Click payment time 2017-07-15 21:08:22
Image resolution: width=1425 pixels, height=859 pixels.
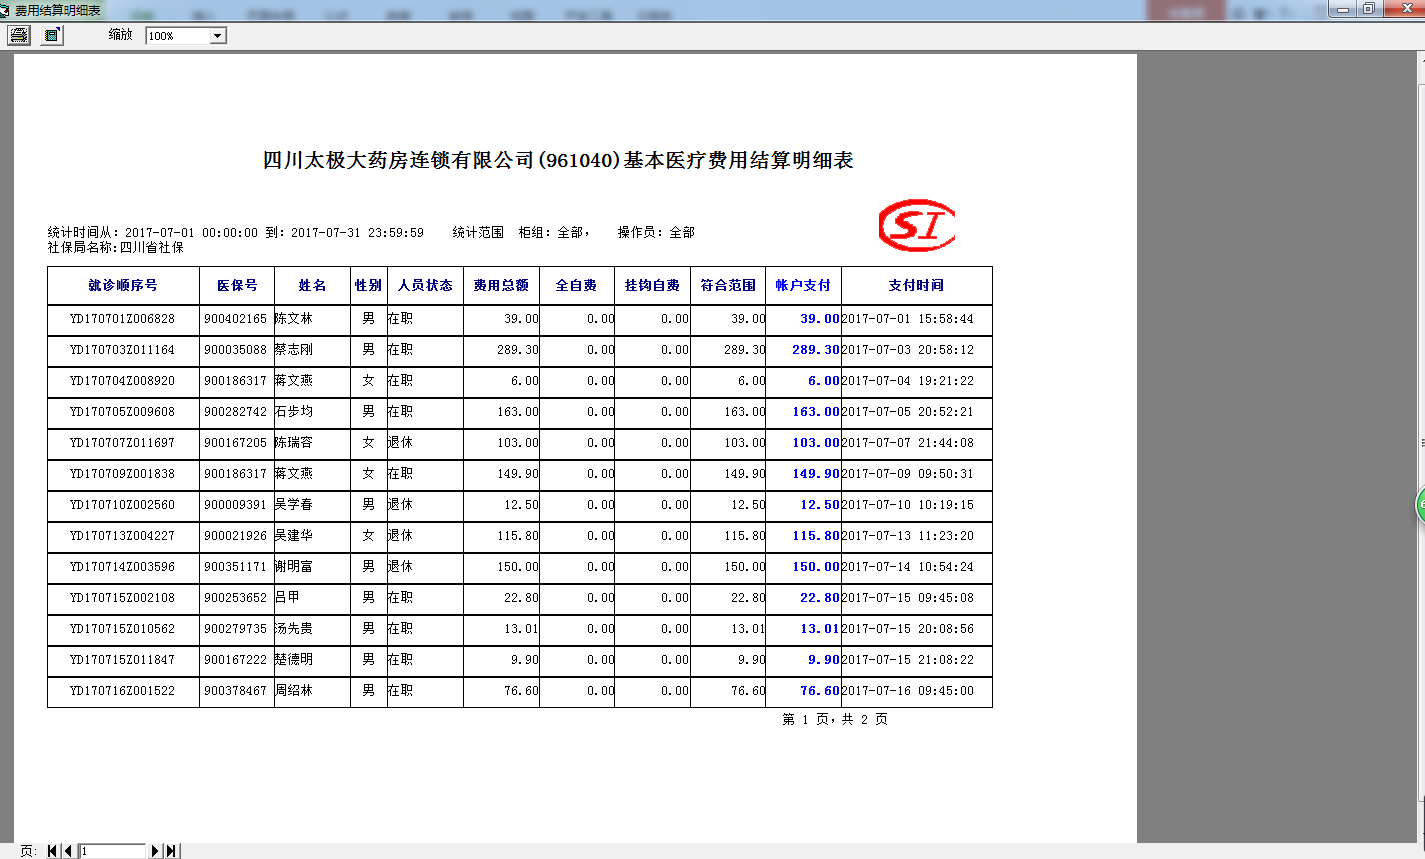pos(908,660)
